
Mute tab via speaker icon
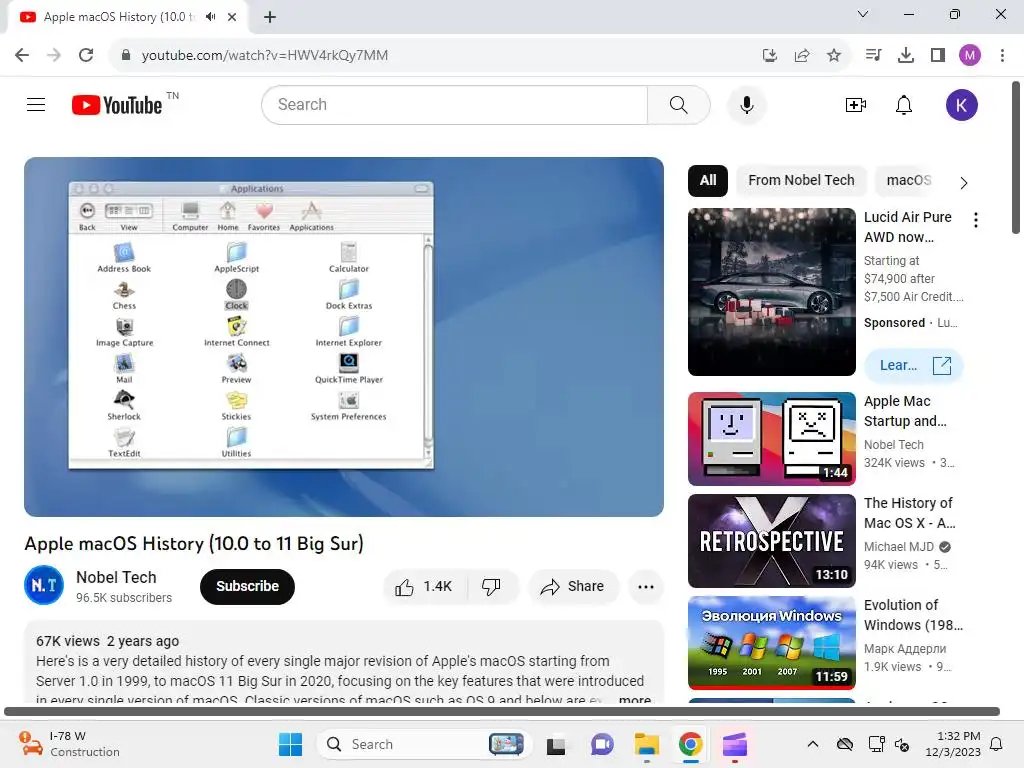[x=210, y=17]
